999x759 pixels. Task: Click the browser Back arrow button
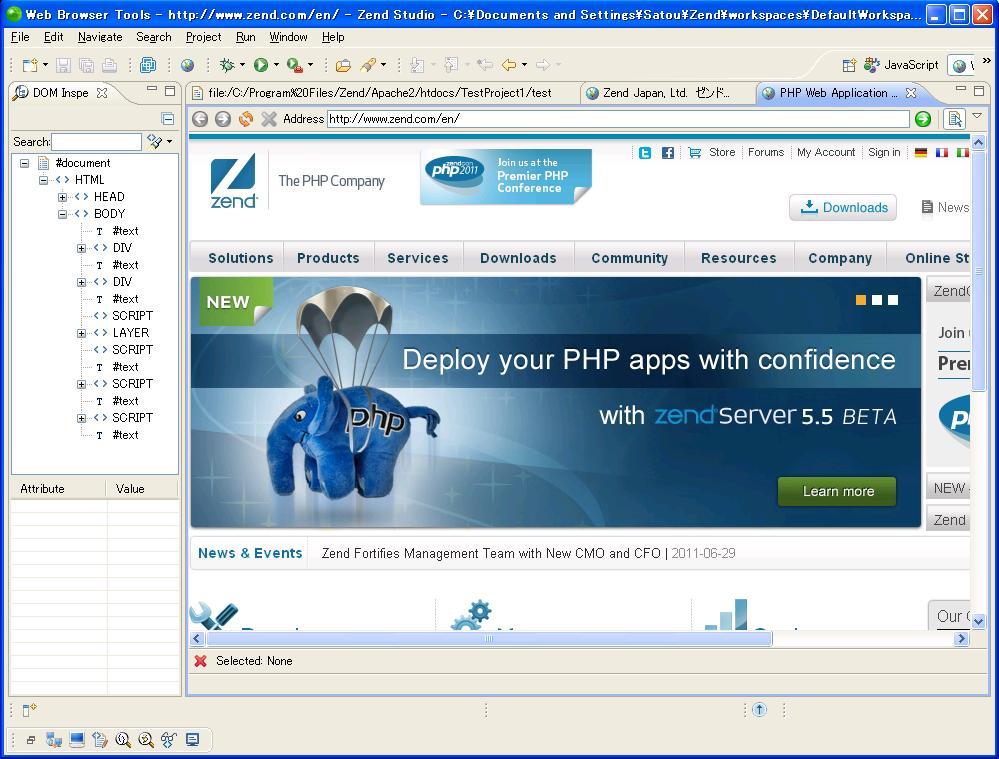coord(200,119)
